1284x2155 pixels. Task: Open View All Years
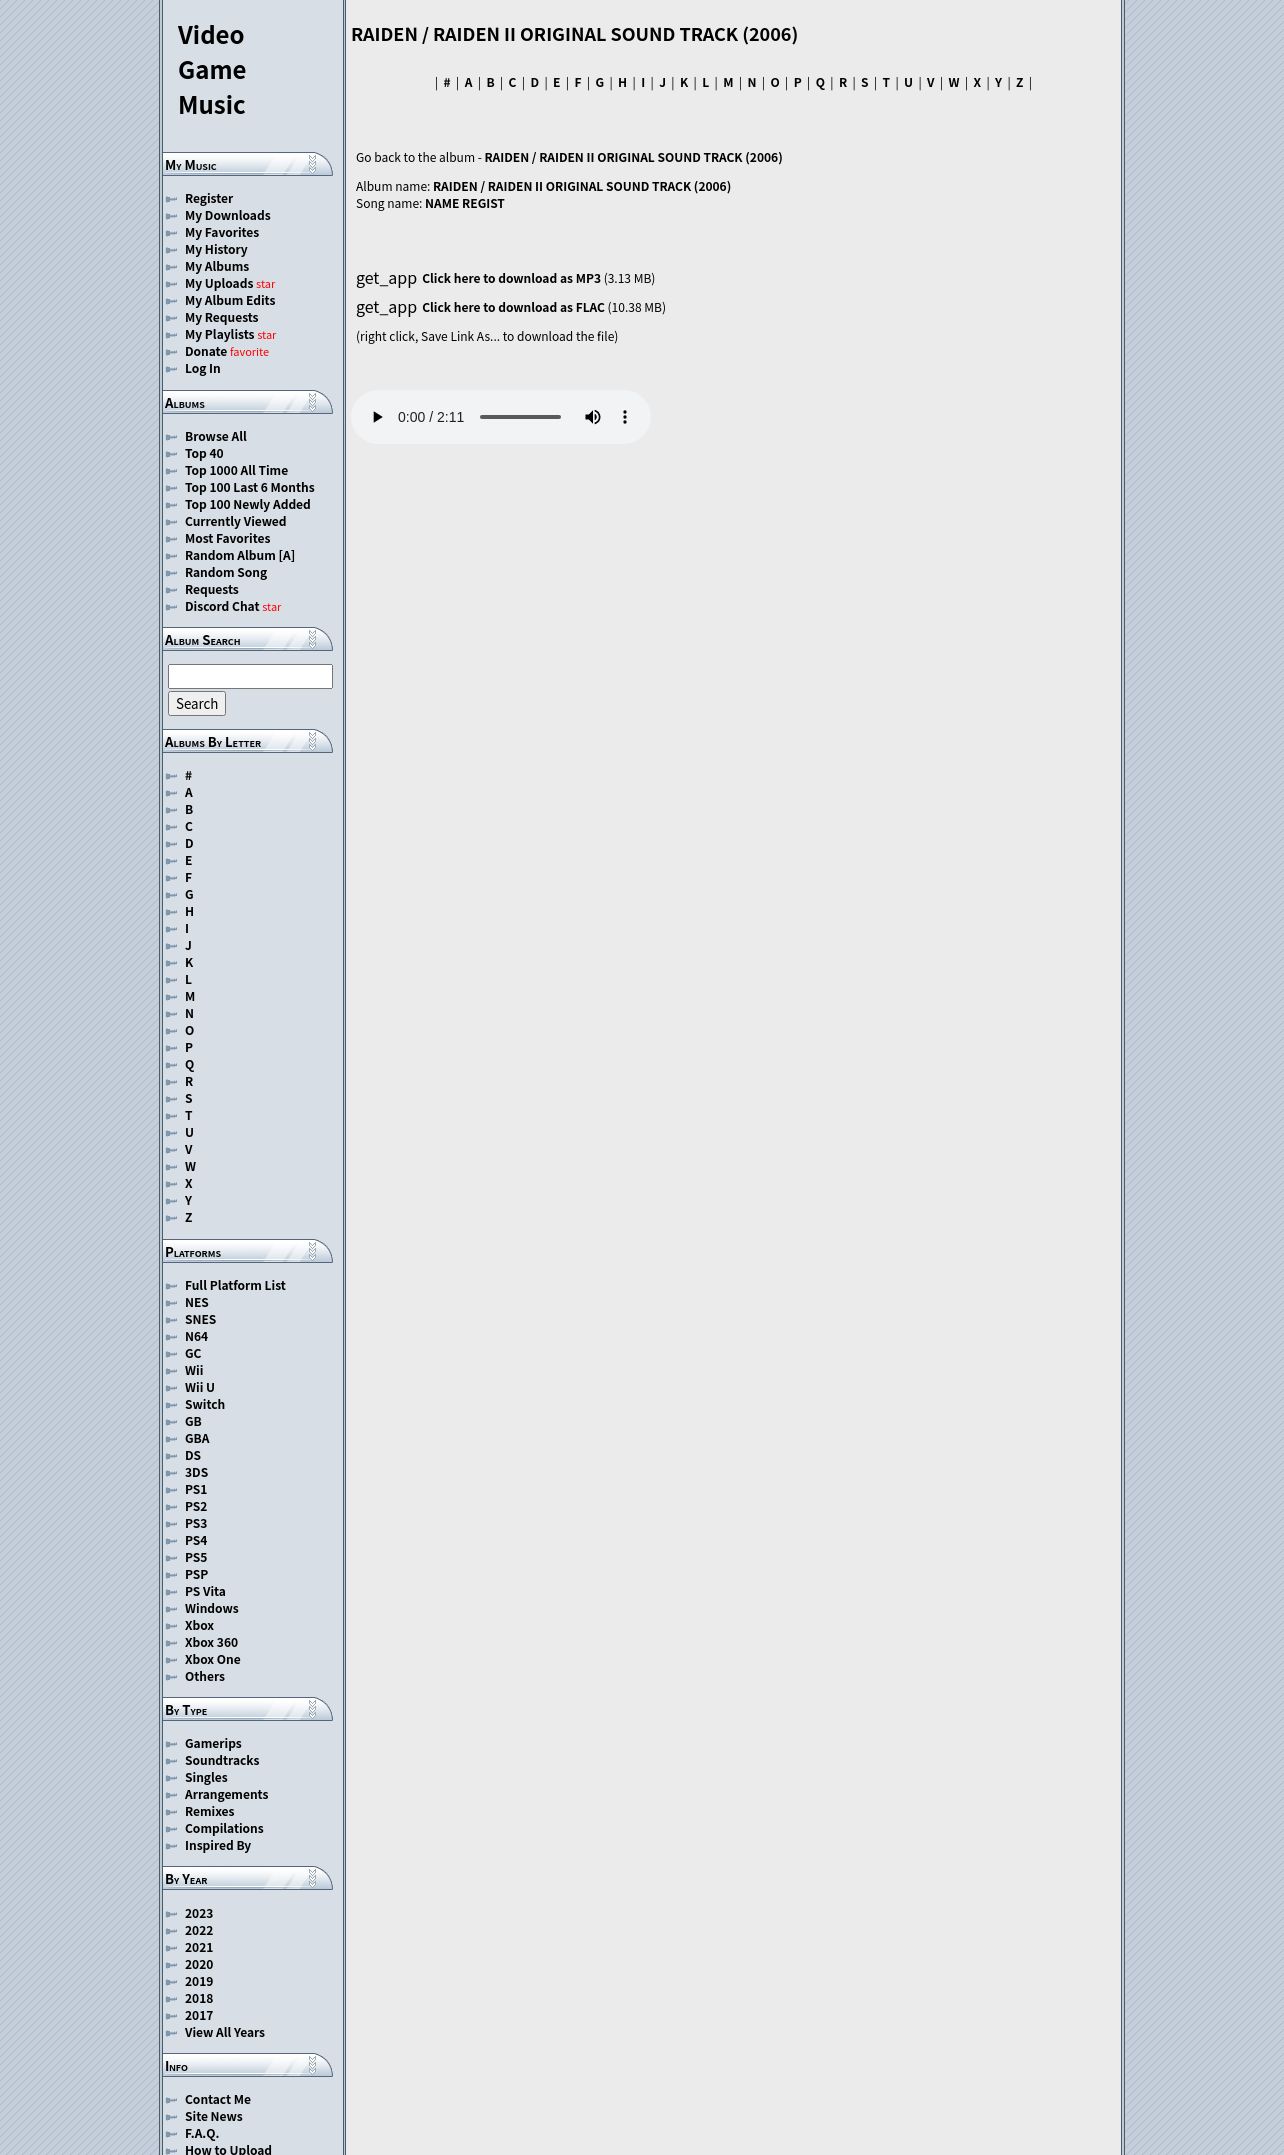(225, 2033)
